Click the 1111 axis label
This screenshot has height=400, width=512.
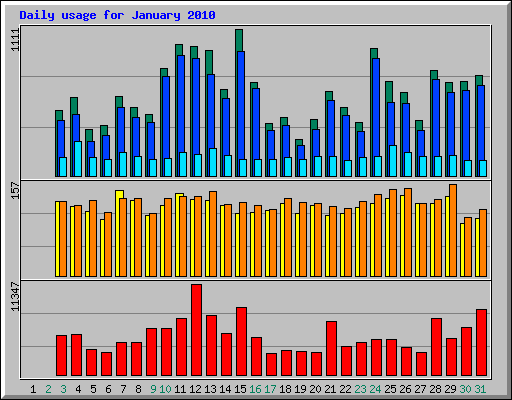(15, 40)
